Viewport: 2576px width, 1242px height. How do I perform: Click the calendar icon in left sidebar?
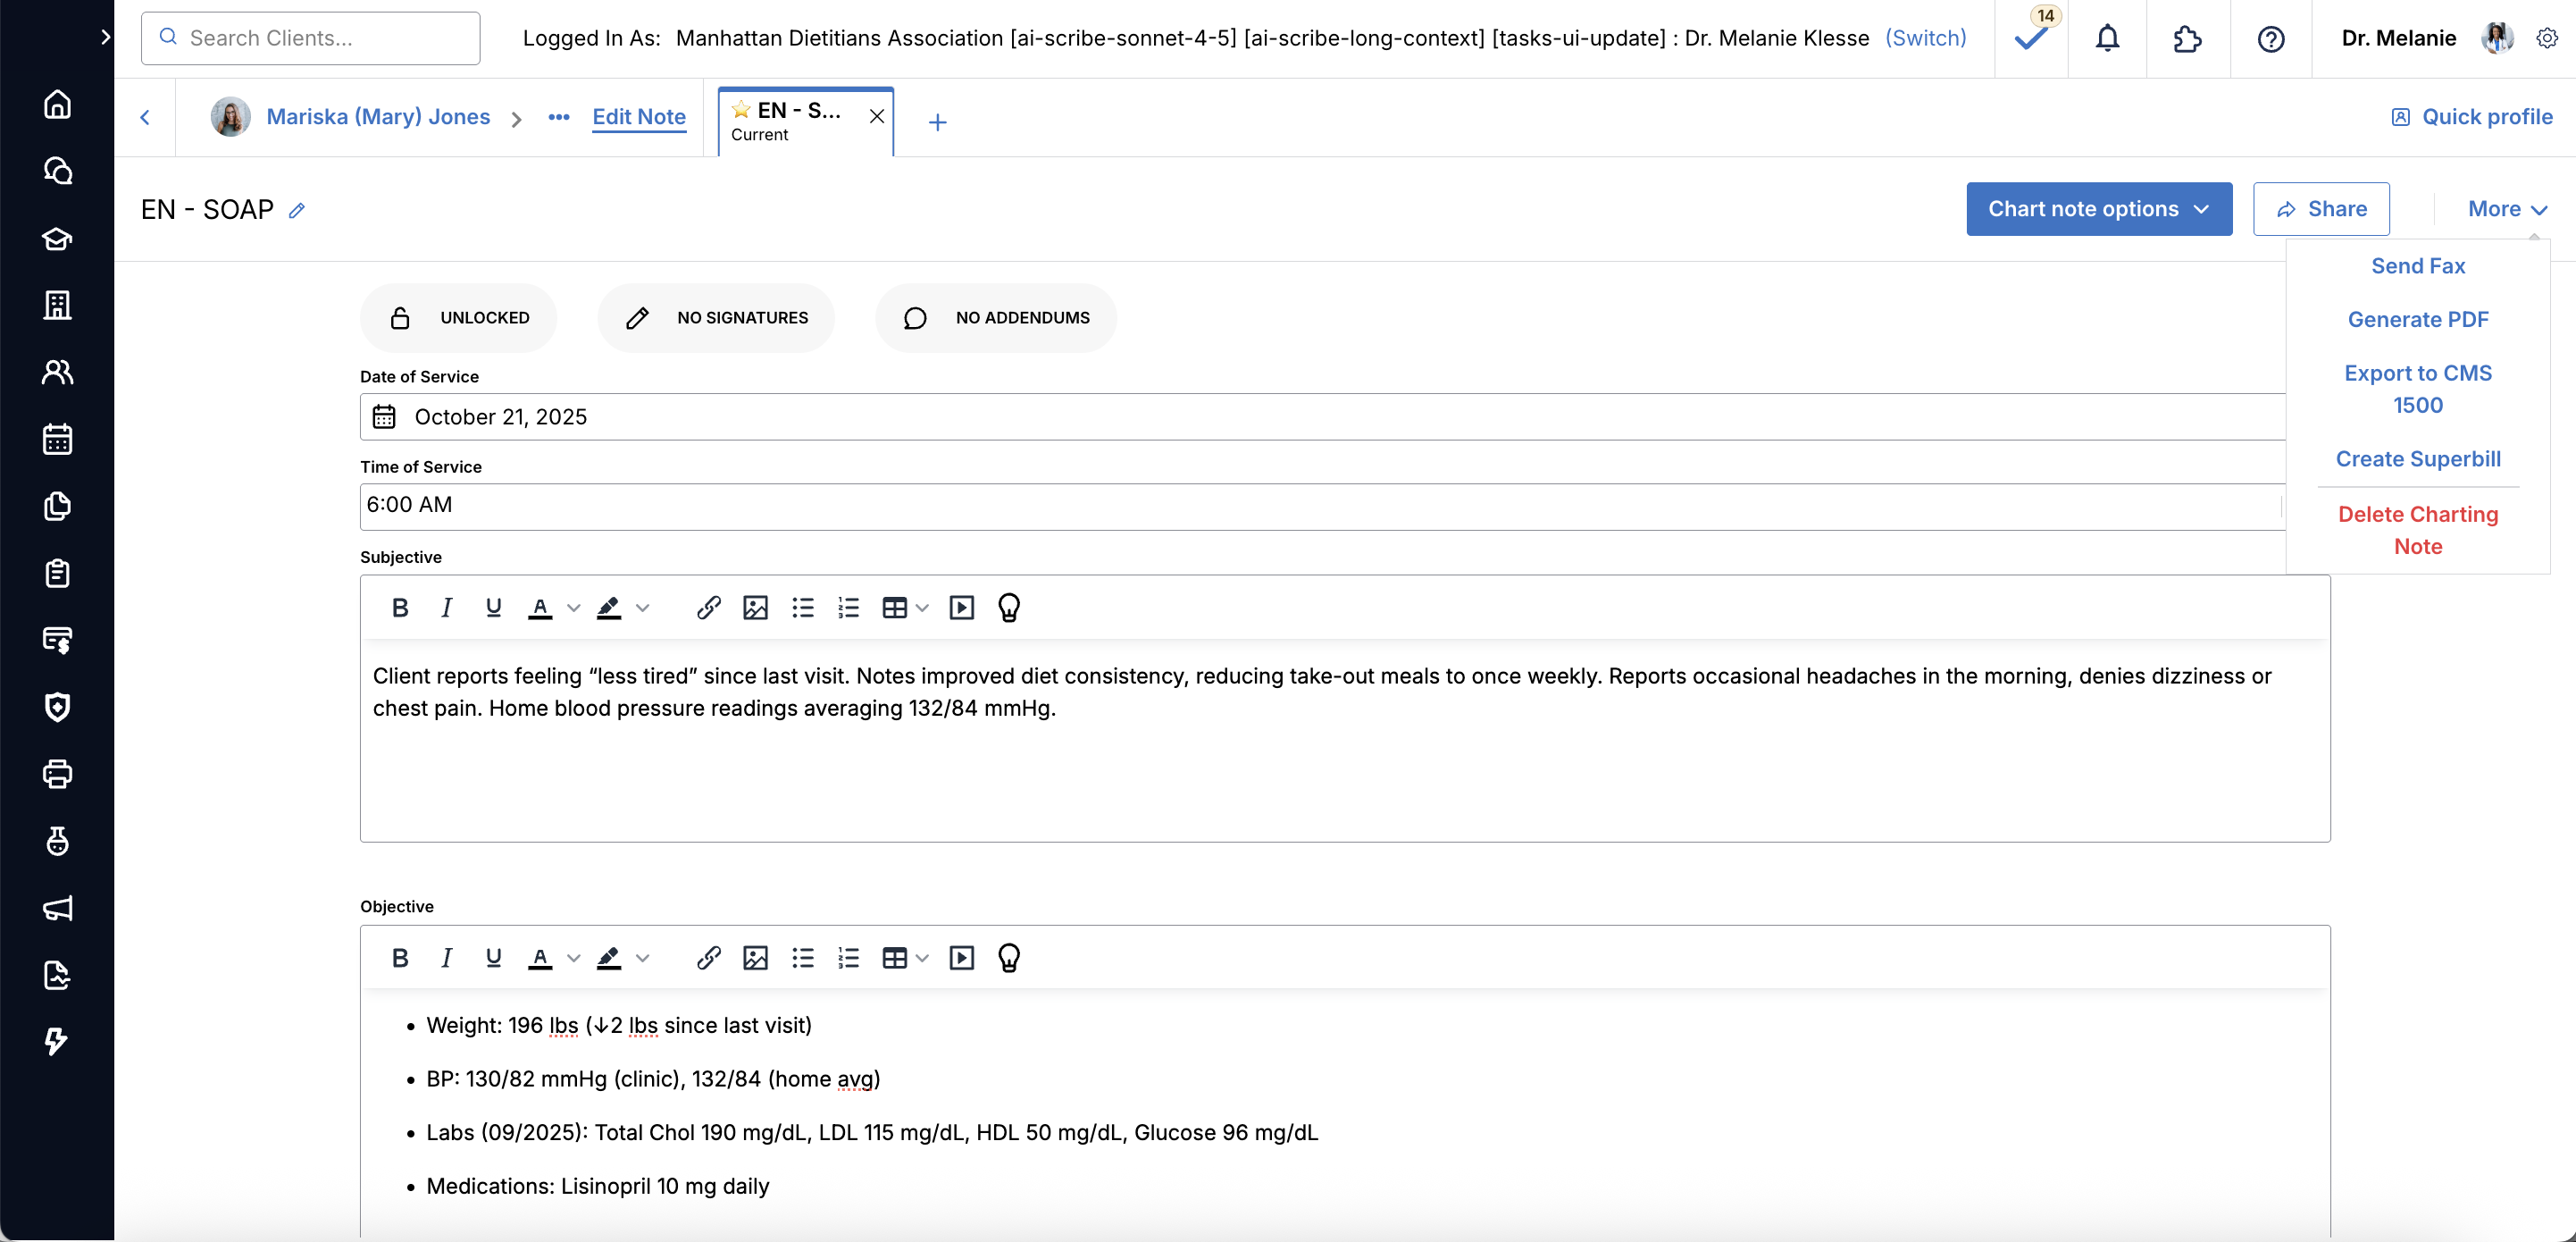57,439
